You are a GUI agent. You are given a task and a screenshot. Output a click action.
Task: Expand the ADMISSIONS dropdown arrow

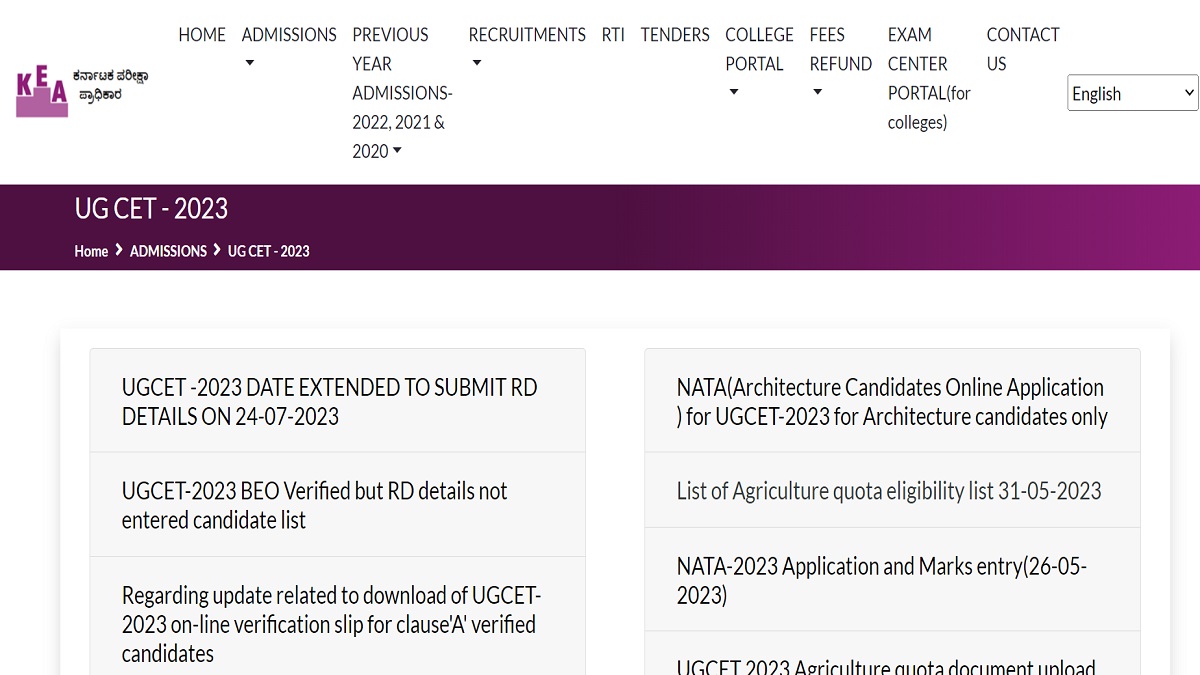point(250,64)
